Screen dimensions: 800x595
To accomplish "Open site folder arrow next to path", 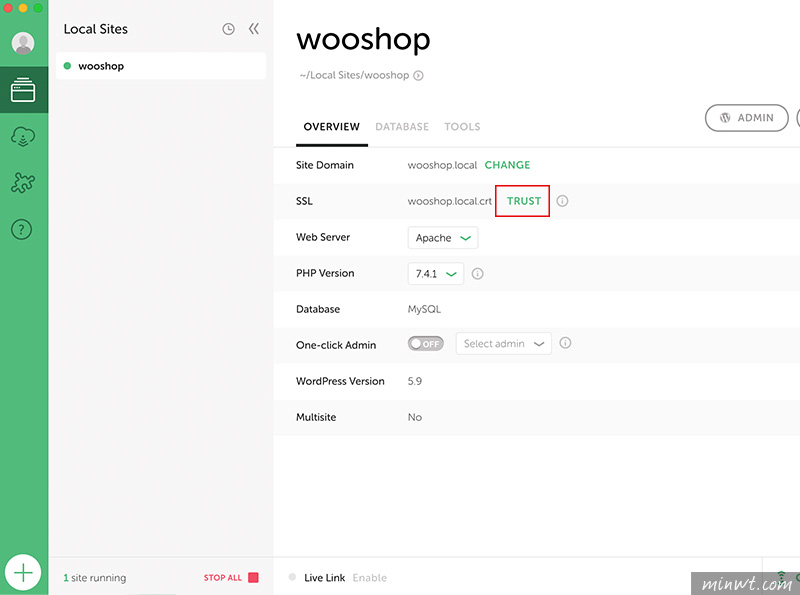I will pyautogui.click(x=418, y=76).
